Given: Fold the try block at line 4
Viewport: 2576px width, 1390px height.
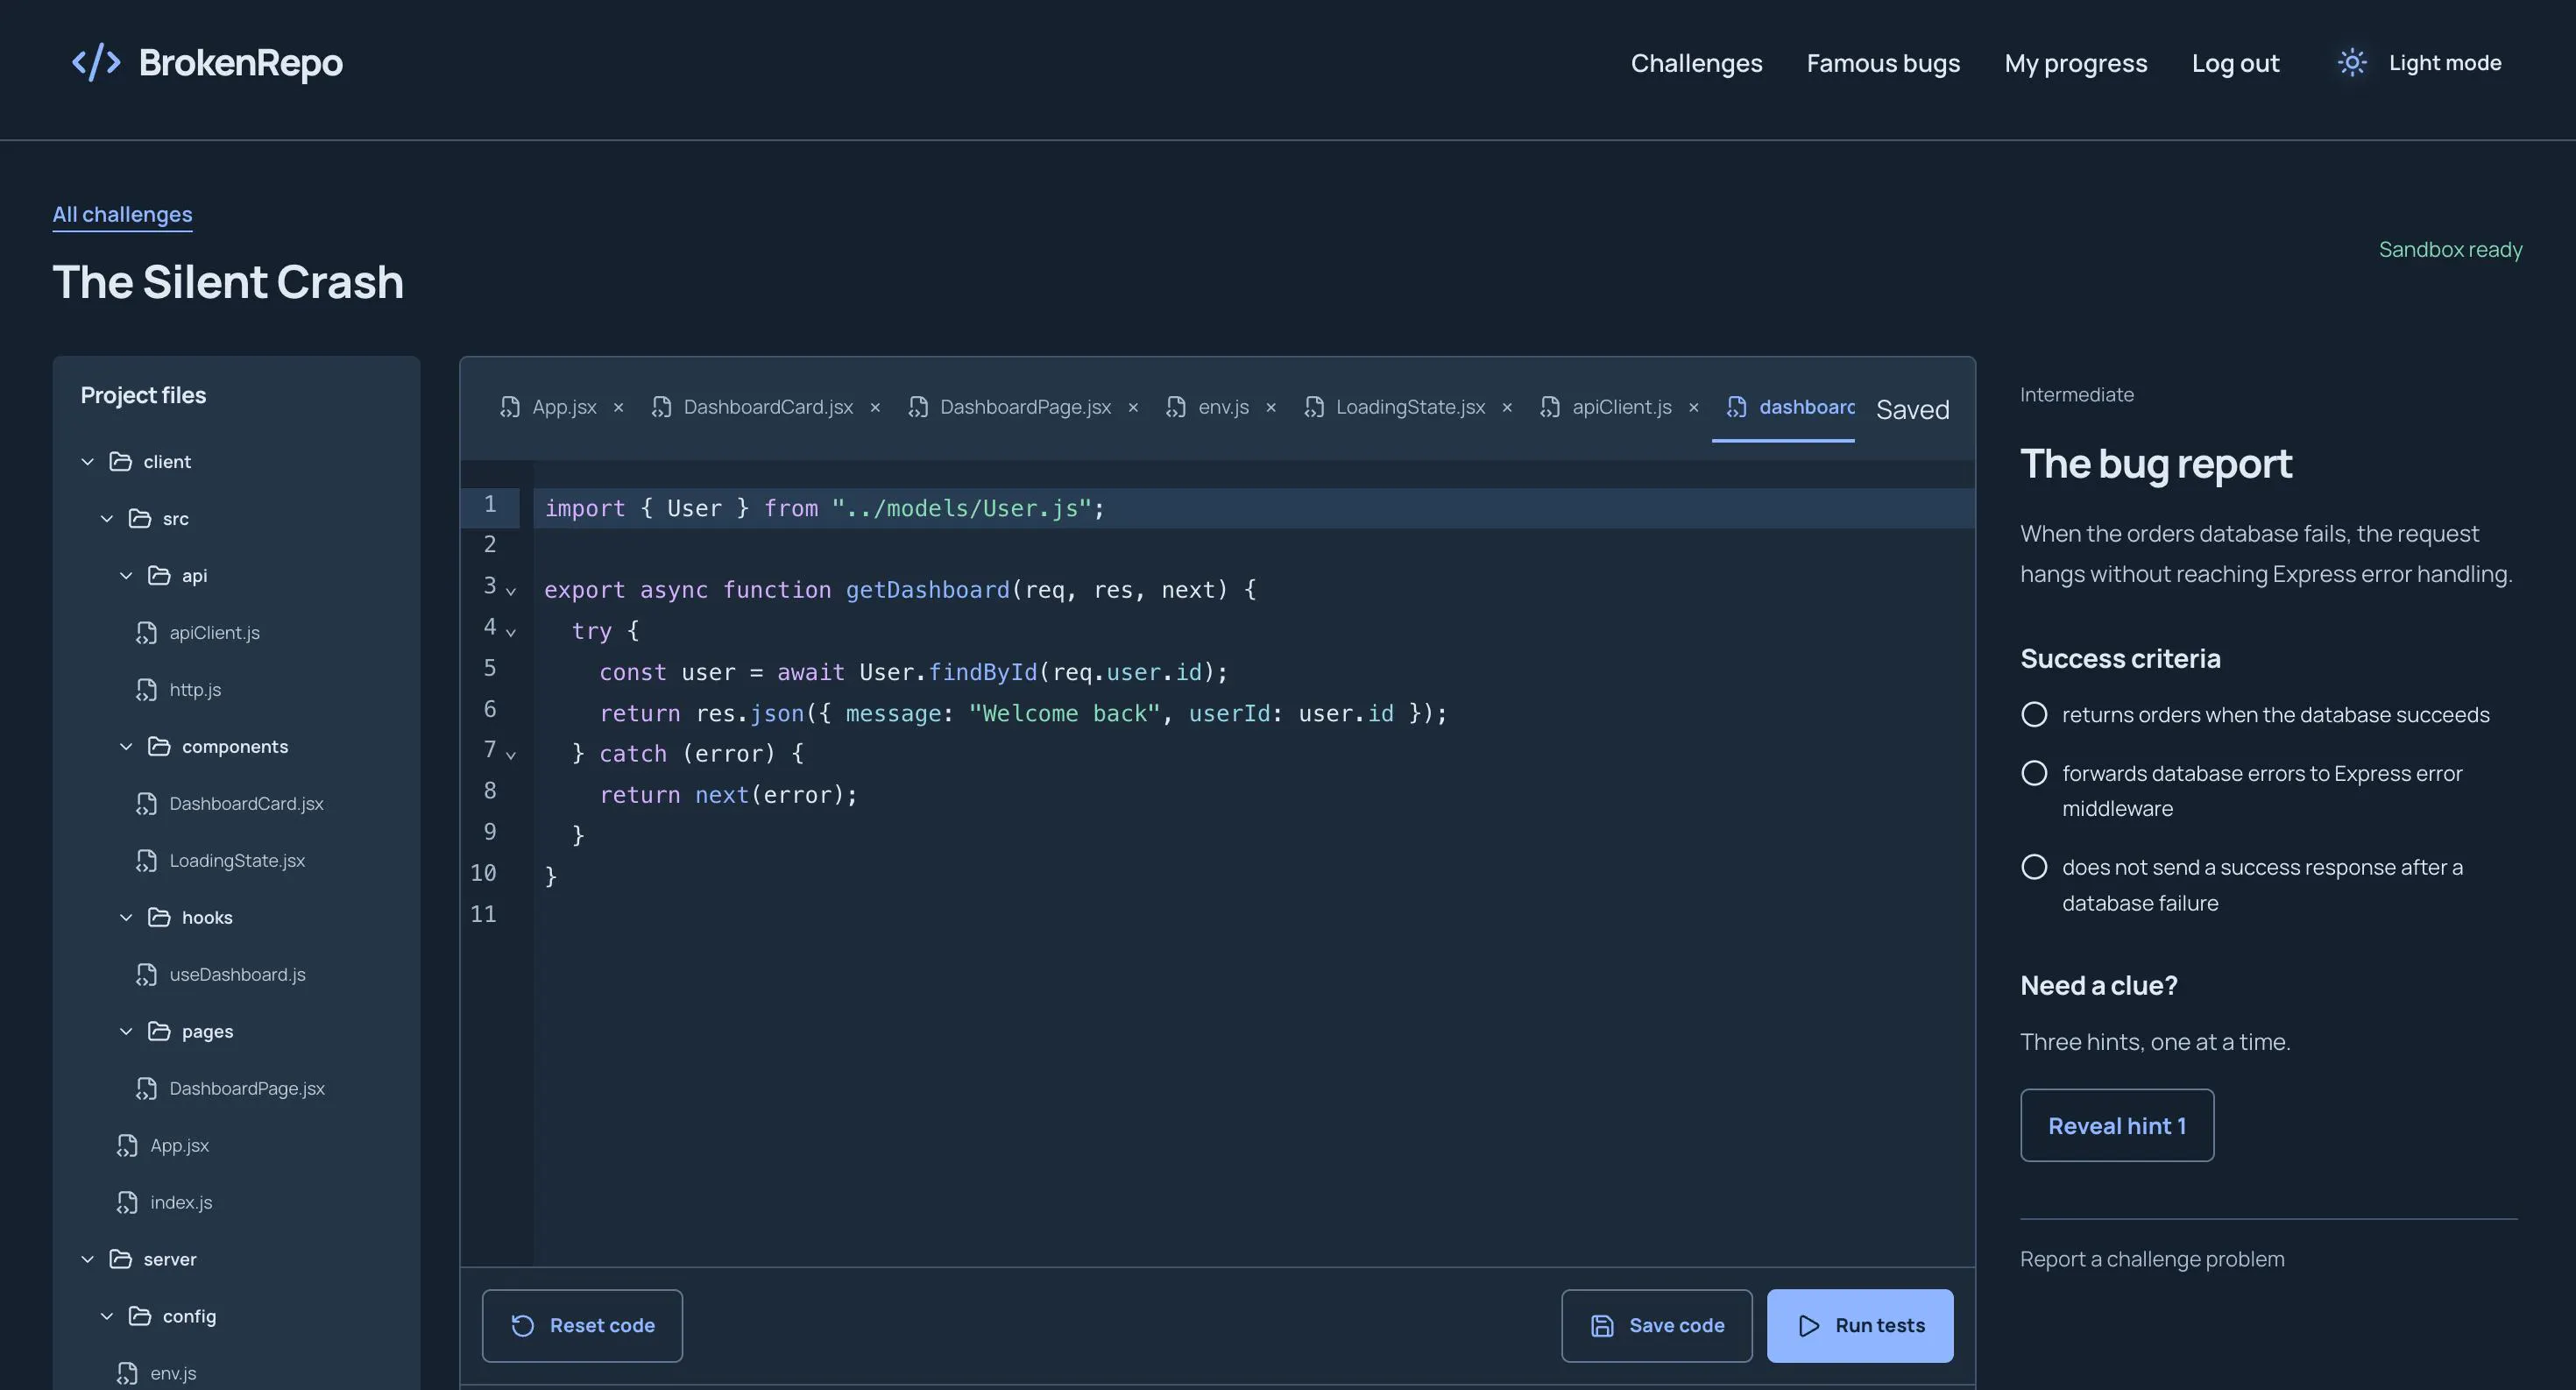Looking at the screenshot, I should [511, 632].
